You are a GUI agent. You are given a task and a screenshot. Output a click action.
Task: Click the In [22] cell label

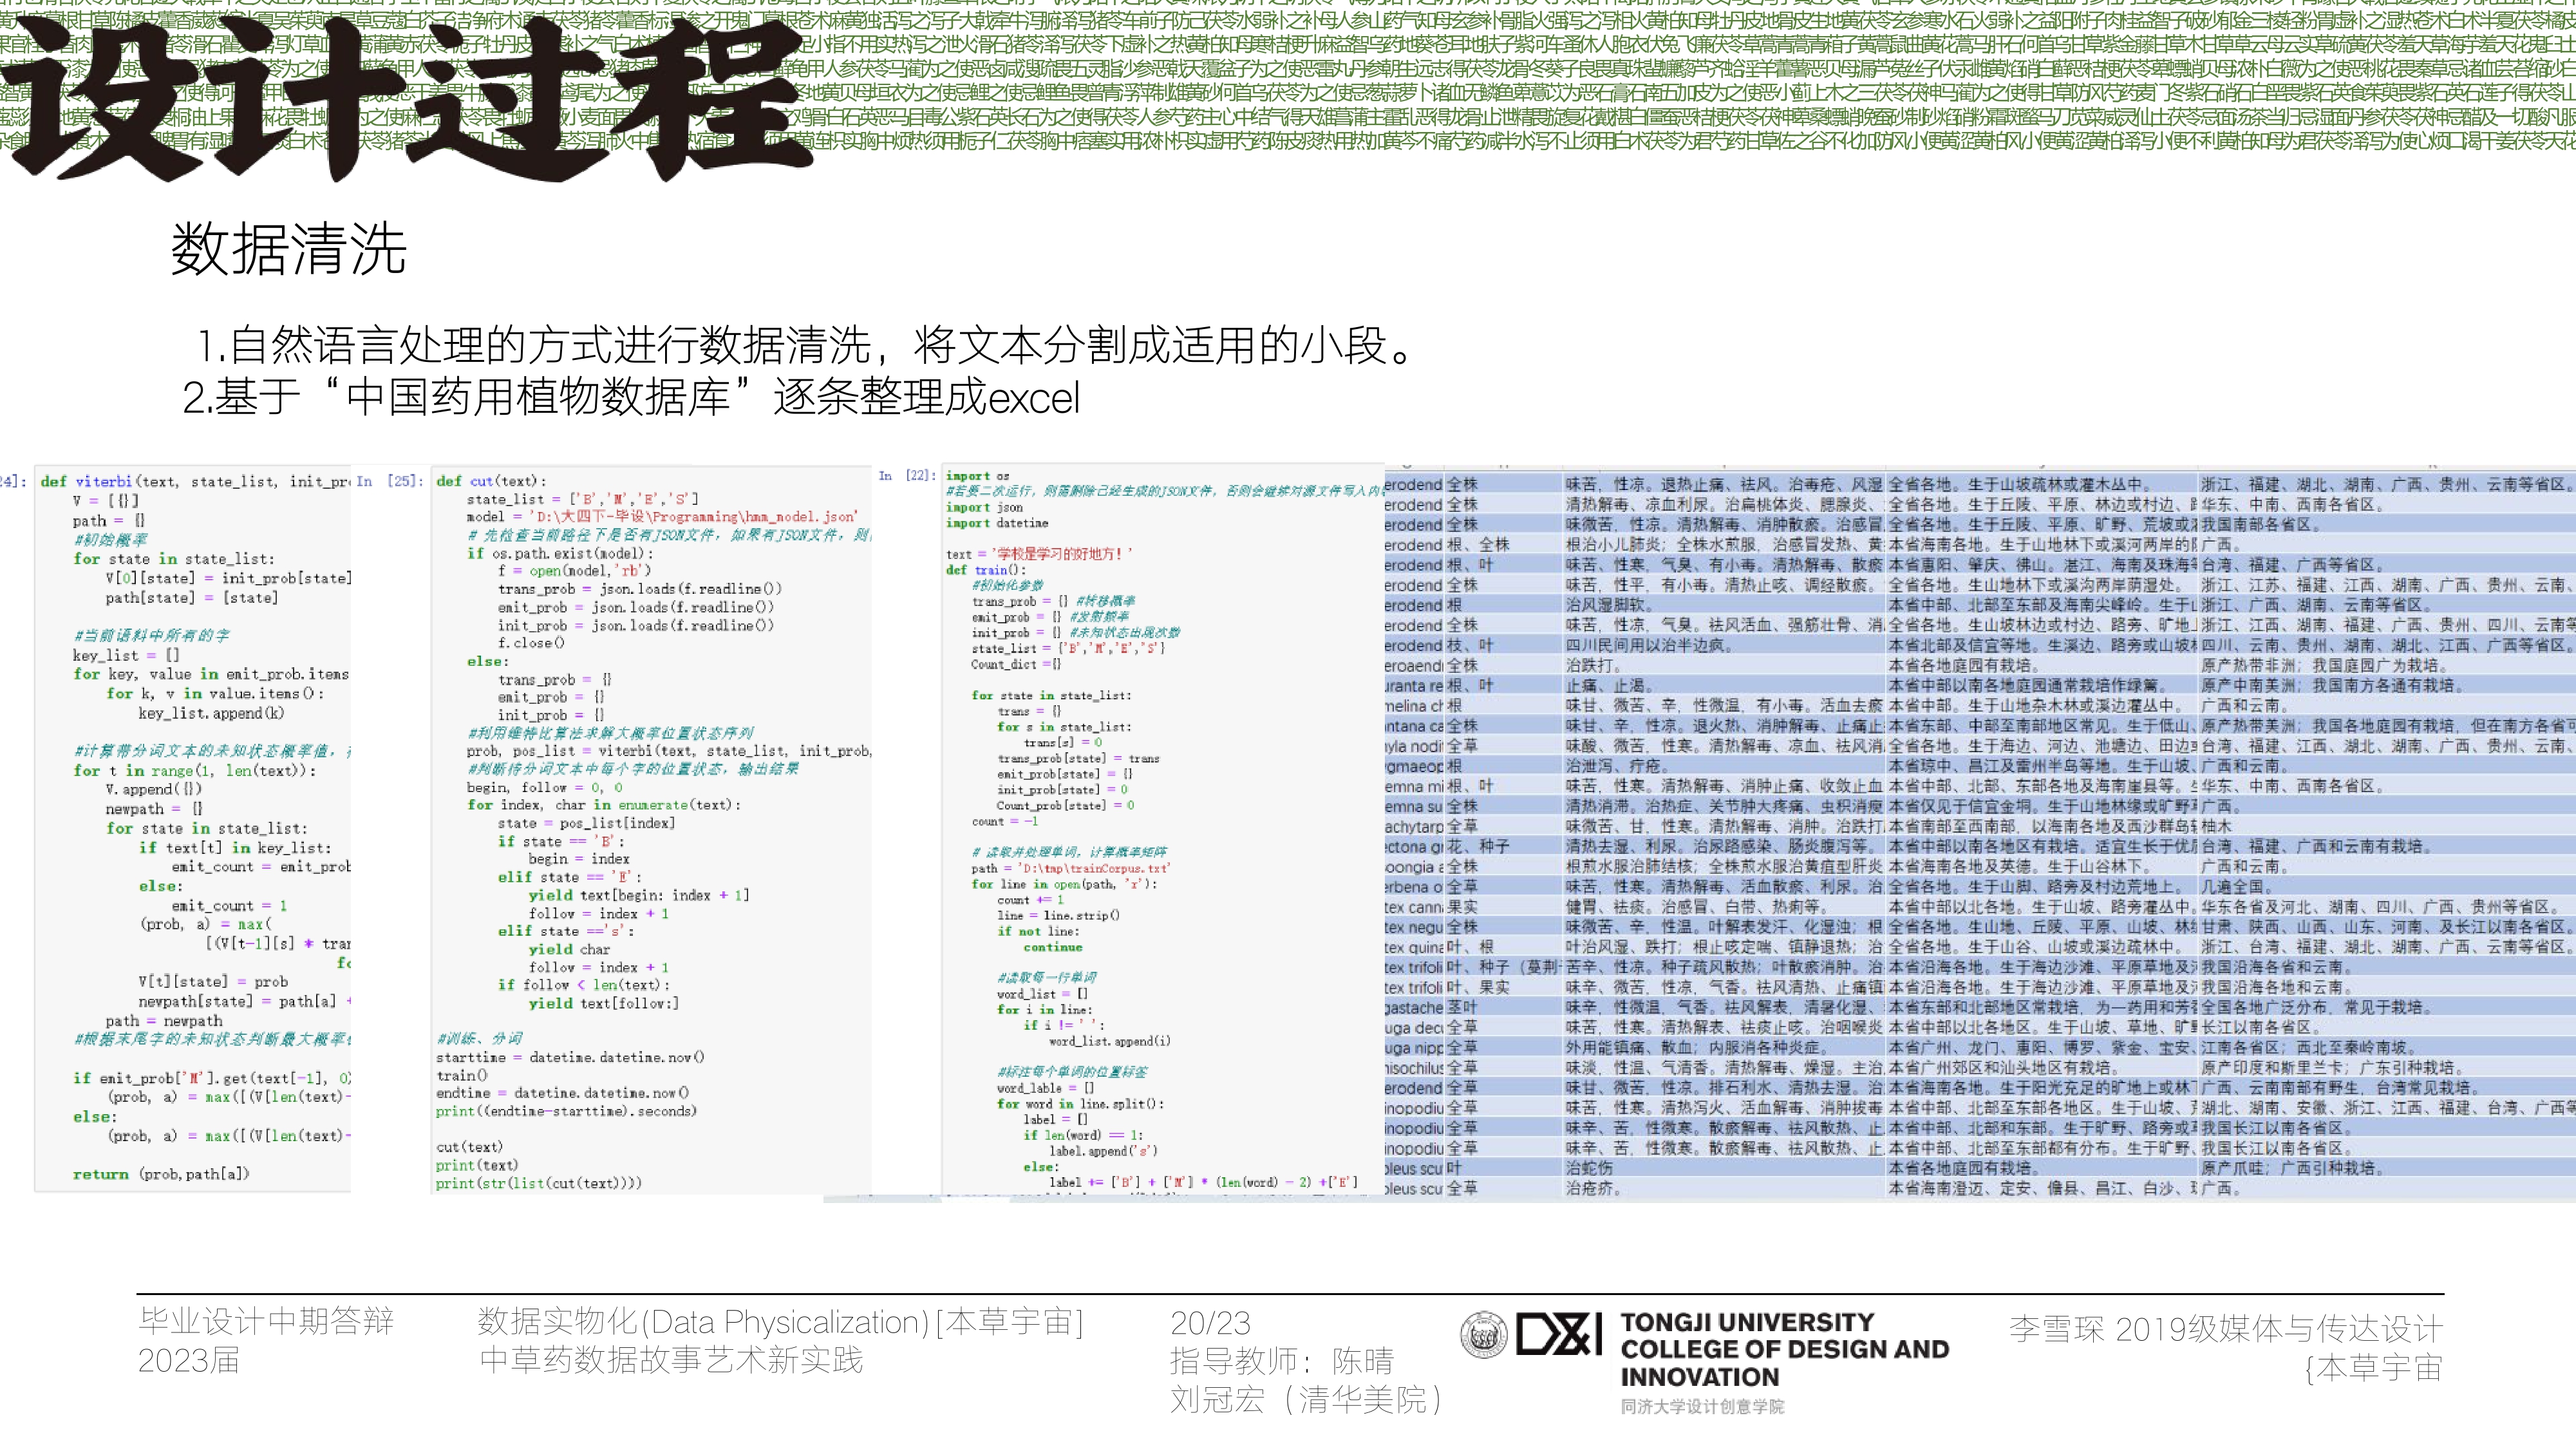click(x=908, y=475)
